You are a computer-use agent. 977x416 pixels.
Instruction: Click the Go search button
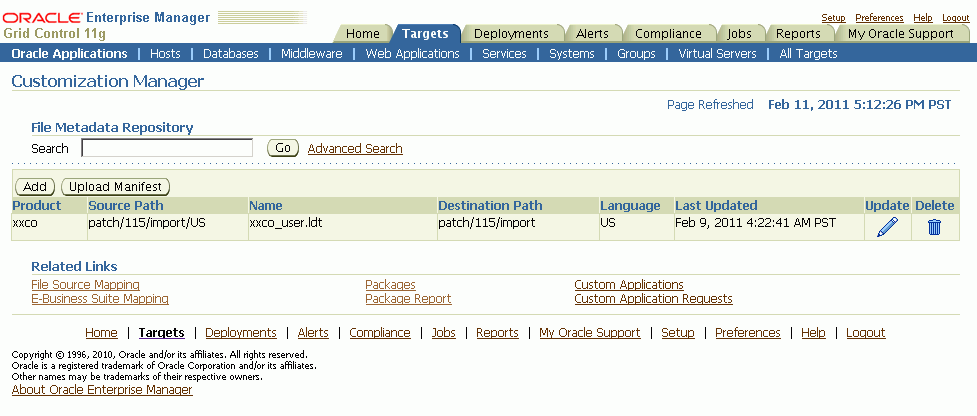283,148
